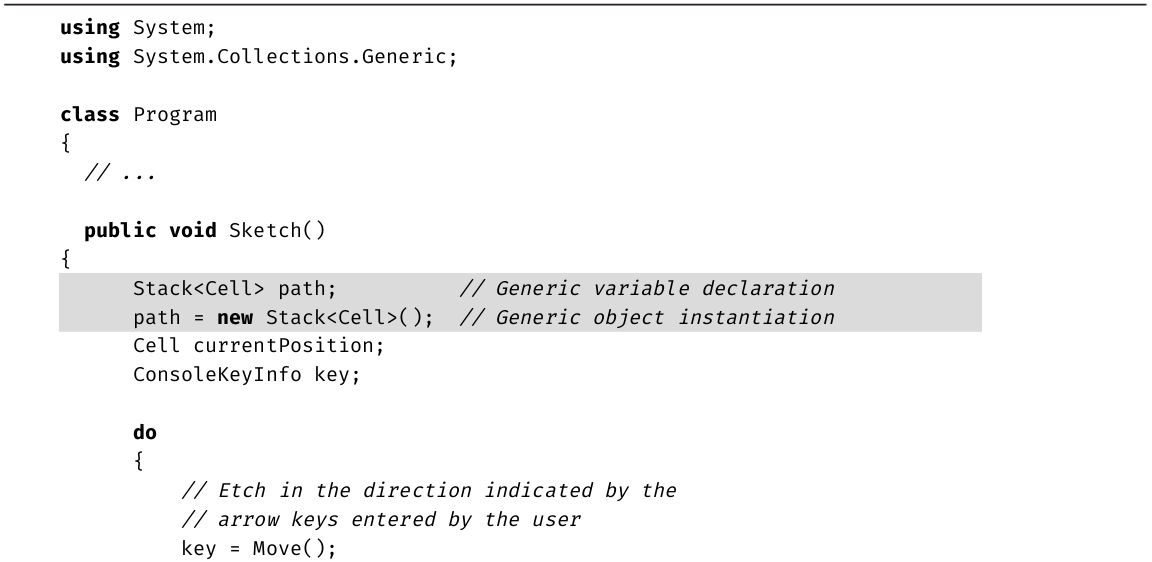
Task: Click the 'arrow keys entered' comment line
Action: (x=381, y=520)
